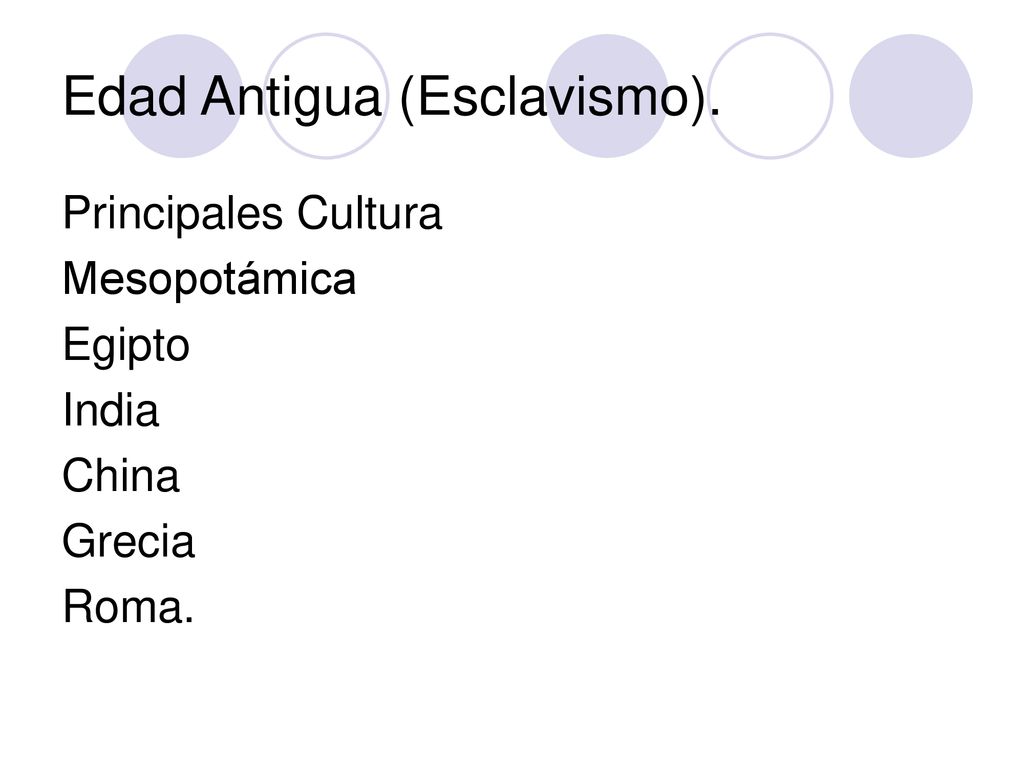
Task: Click the word 'Edad' in the title
Action: pyautogui.click(x=124, y=96)
